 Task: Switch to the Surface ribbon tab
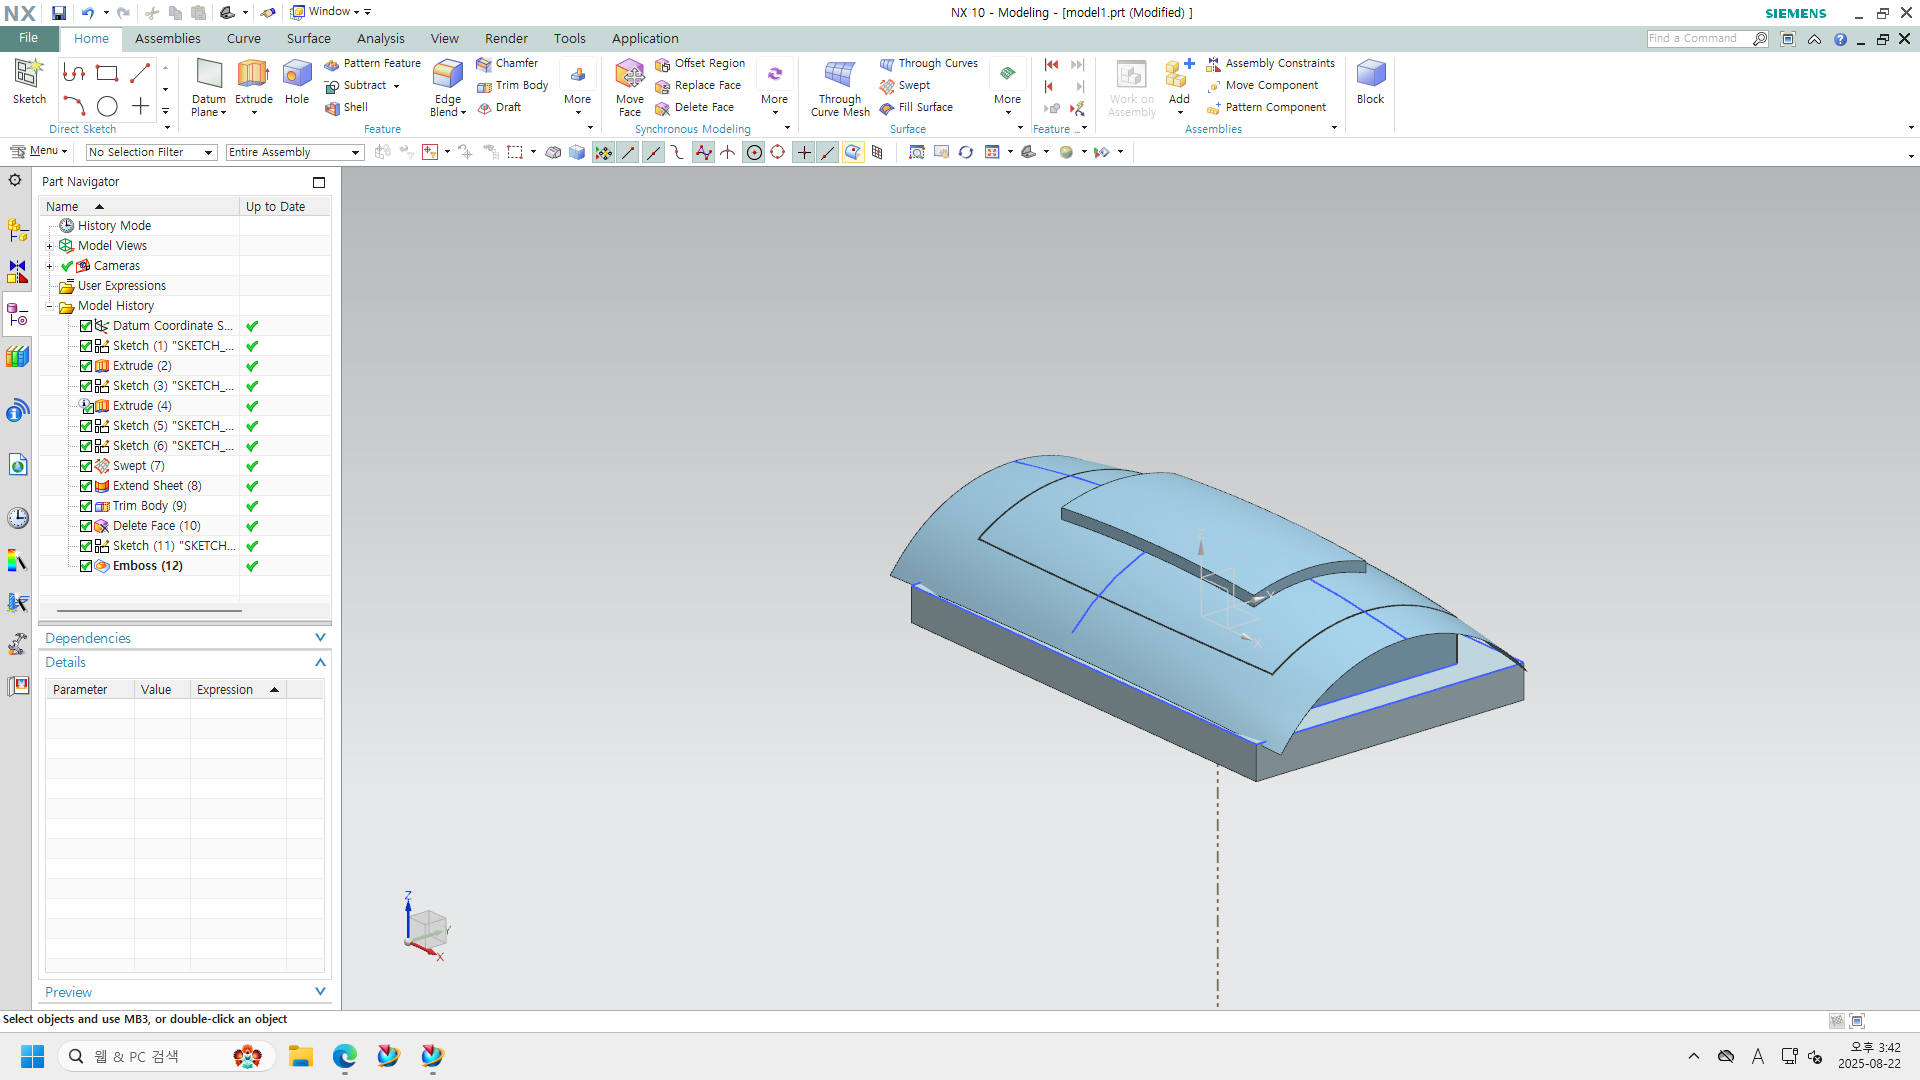coord(308,38)
